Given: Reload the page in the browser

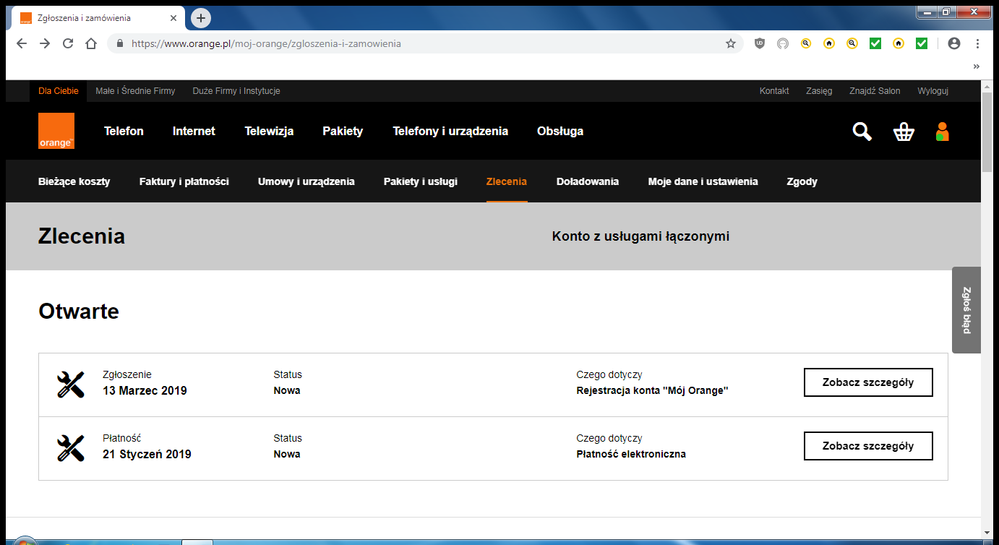Looking at the screenshot, I should pos(68,44).
